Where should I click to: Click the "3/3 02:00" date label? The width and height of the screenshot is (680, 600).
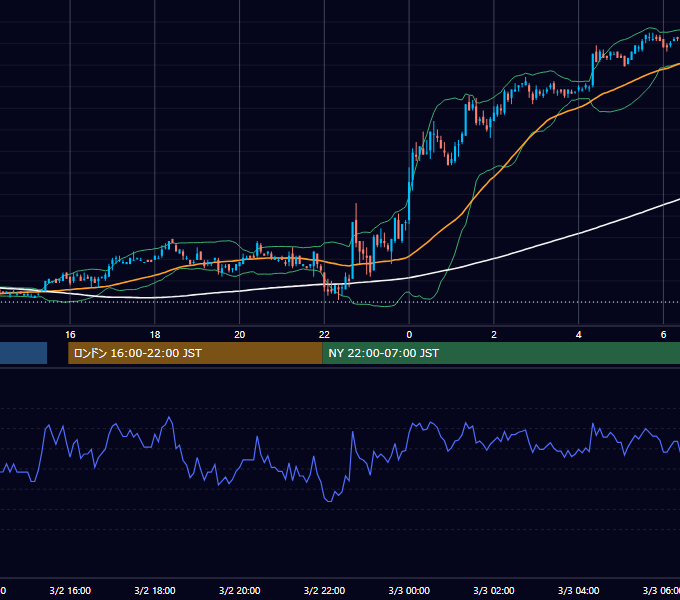(494, 590)
